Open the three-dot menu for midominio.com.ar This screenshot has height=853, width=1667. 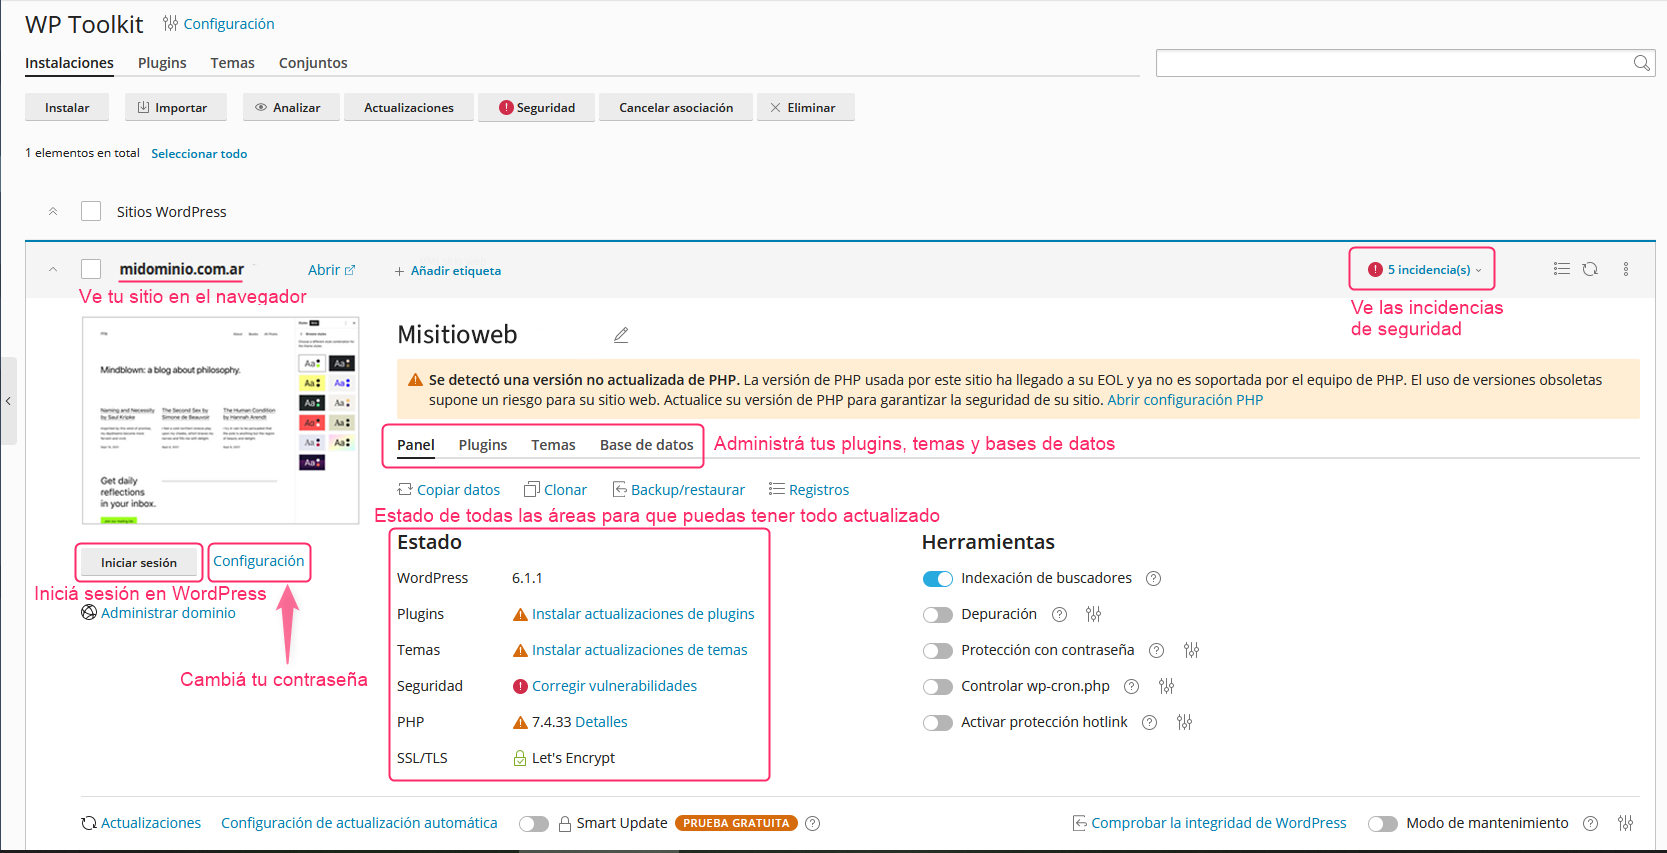tap(1626, 269)
